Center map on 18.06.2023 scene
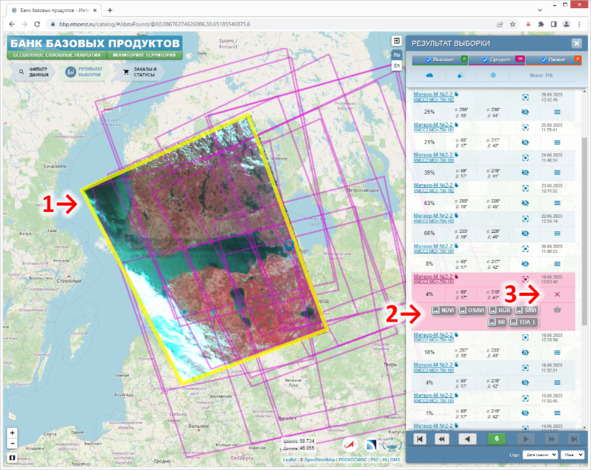Viewport: 591px width, 470px height. click(525, 338)
